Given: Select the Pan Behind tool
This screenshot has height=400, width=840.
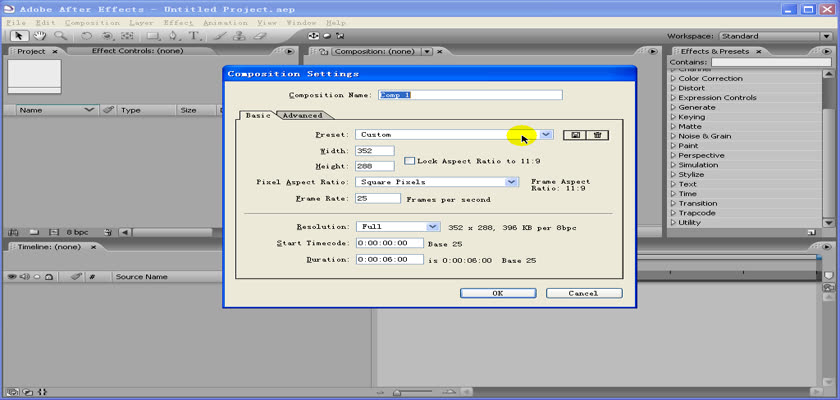Looking at the screenshot, I should pos(127,36).
